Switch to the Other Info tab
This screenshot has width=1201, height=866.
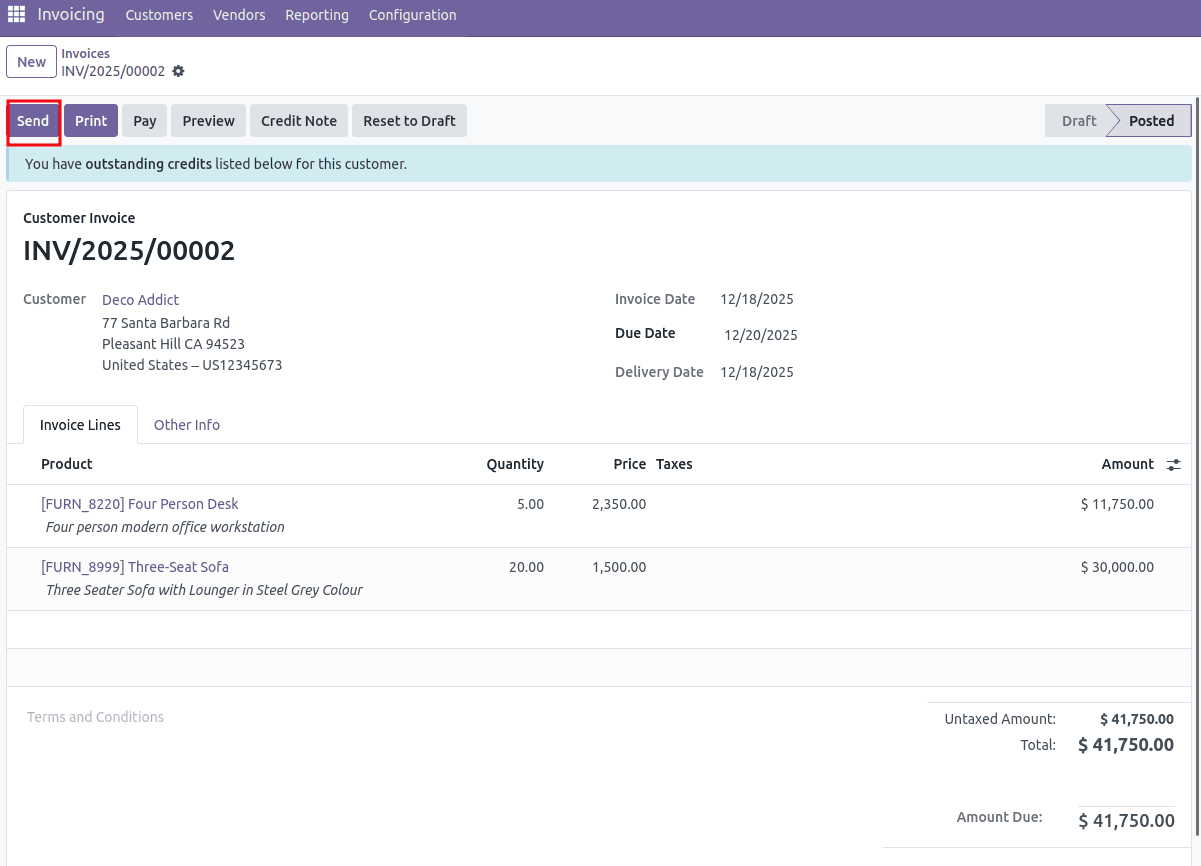pos(187,424)
